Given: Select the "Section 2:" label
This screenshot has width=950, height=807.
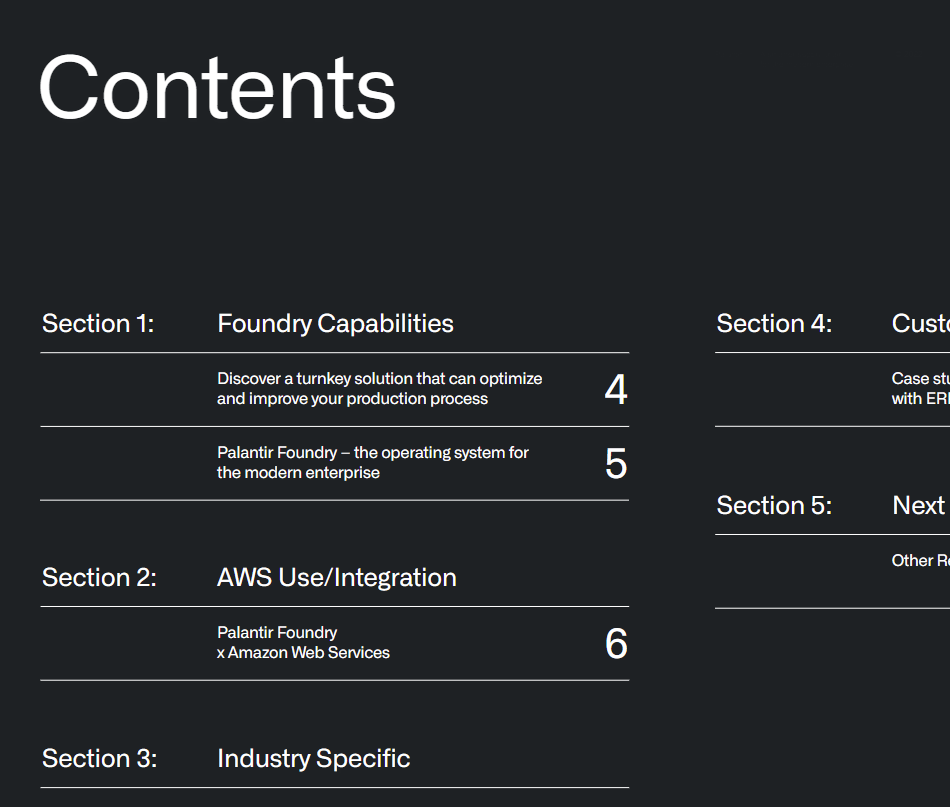Looking at the screenshot, I should click(x=99, y=578).
